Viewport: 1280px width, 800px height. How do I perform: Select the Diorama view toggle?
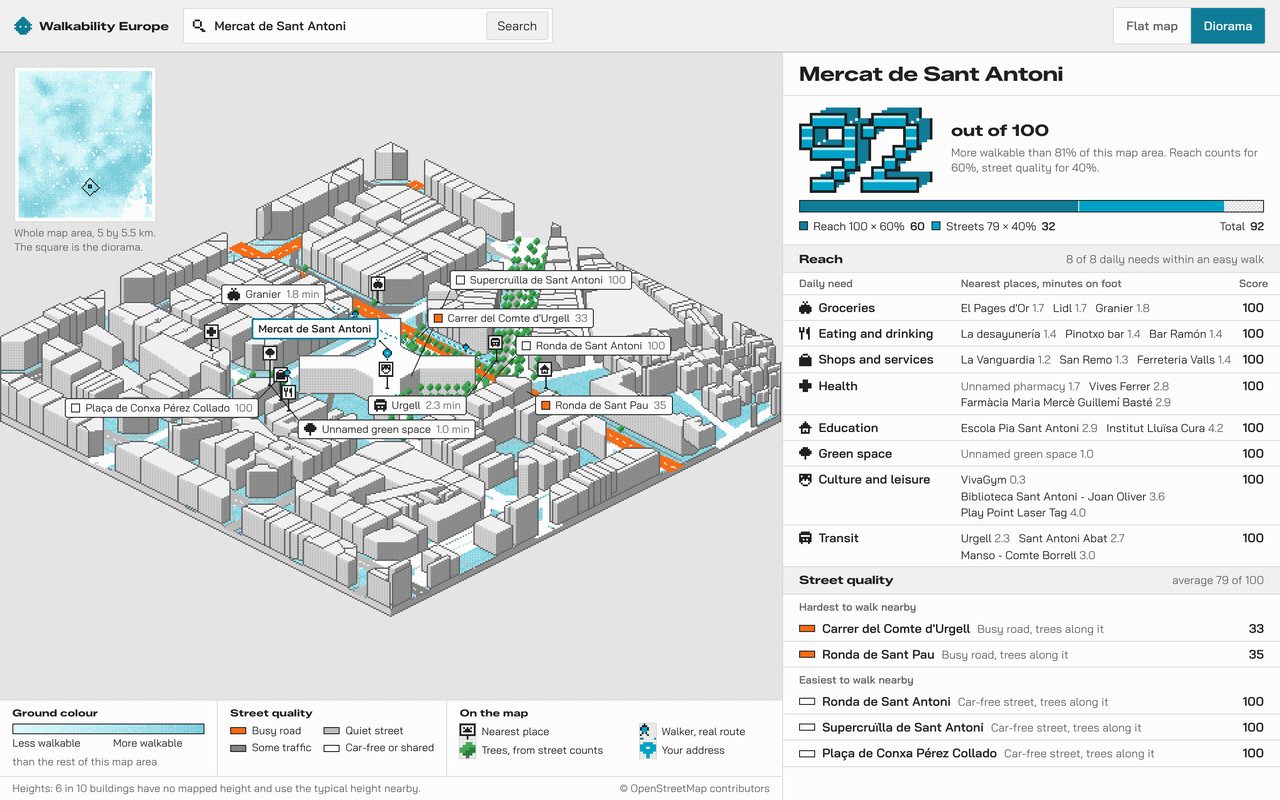coord(1228,26)
